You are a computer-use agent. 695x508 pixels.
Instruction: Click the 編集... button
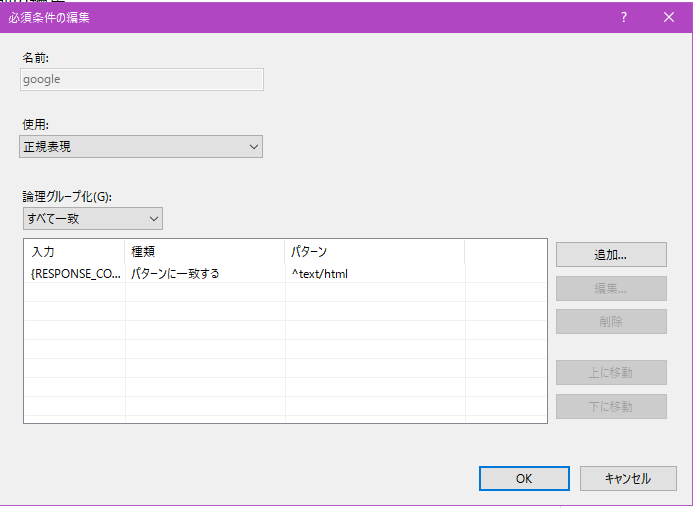611,289
